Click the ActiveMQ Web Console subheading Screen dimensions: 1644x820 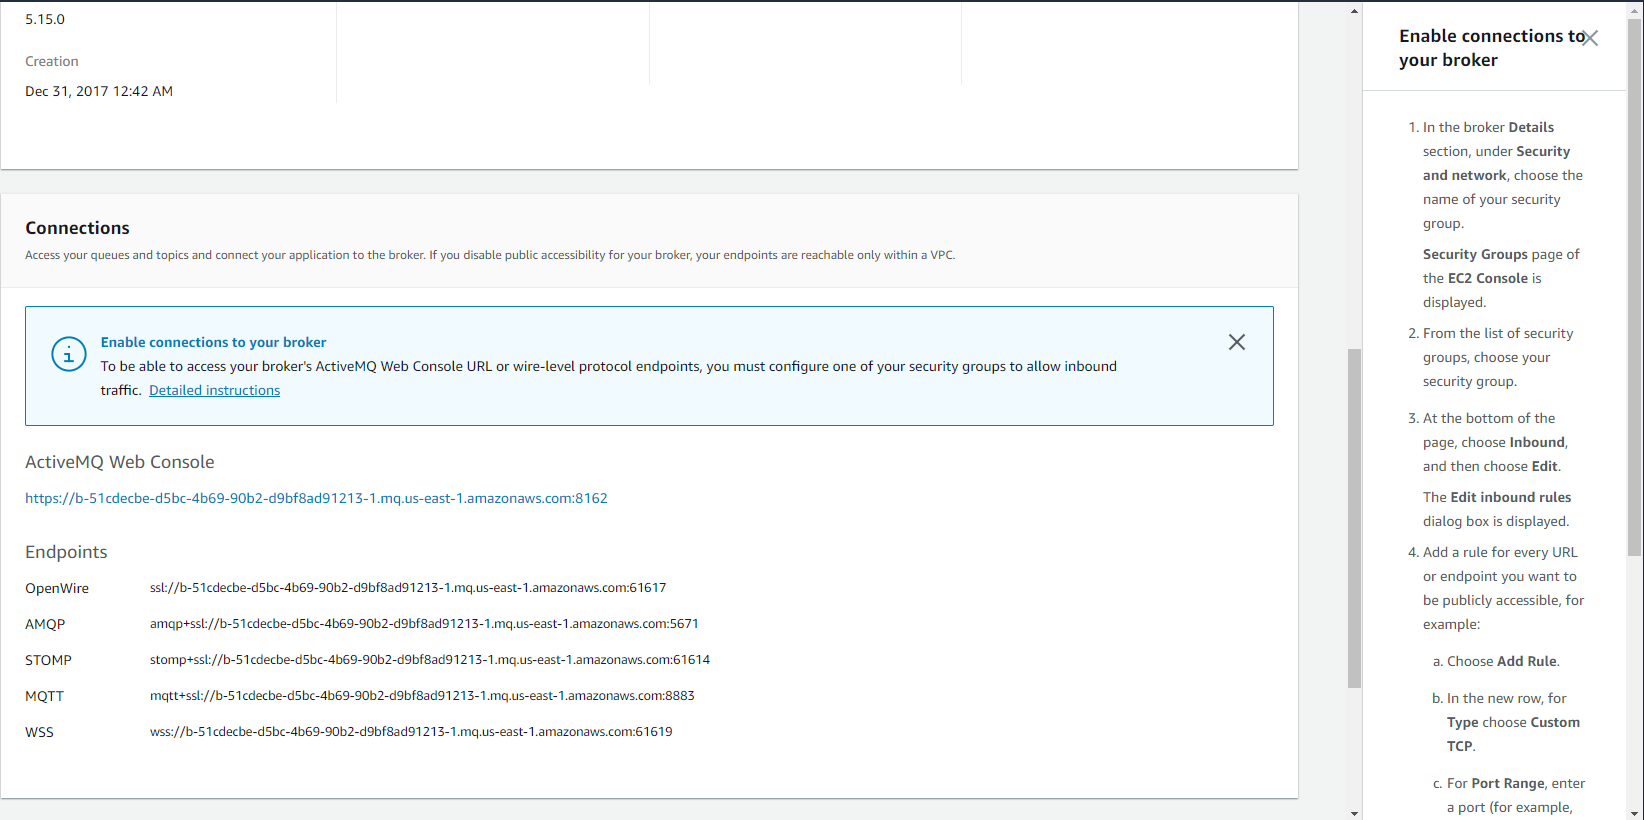click(x=119, y=462)
